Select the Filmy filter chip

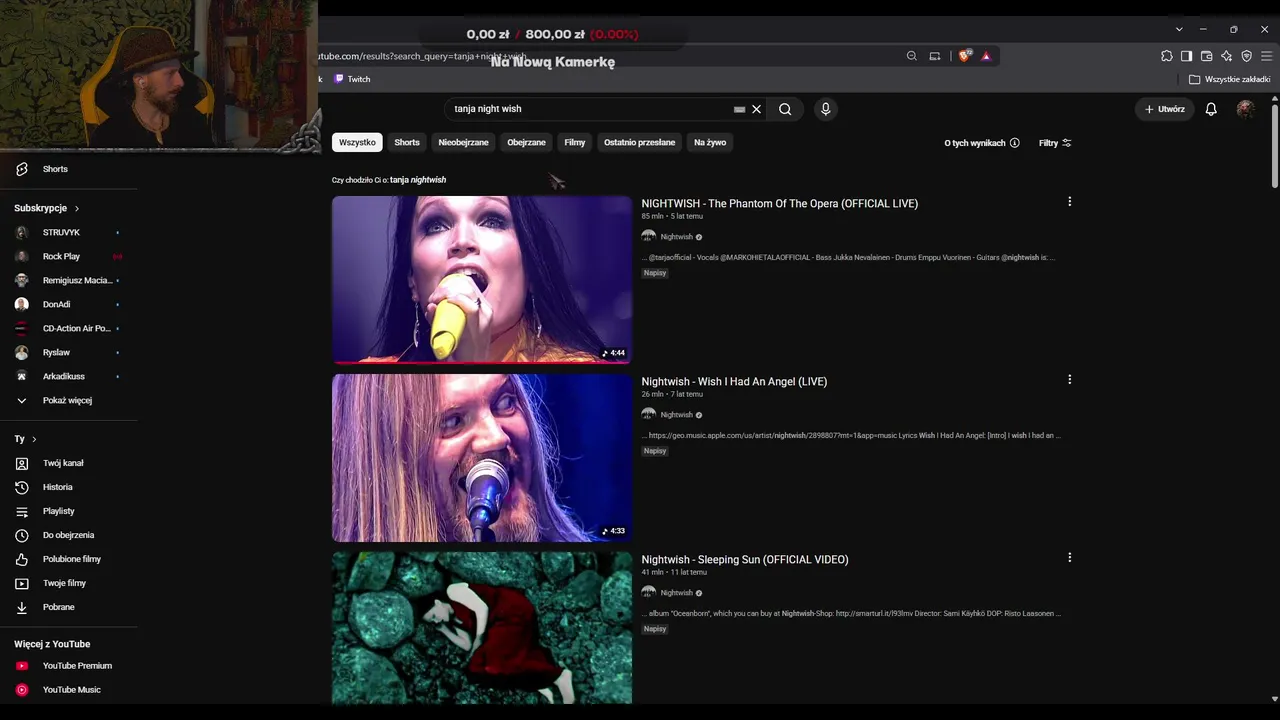tap(574, 142)
